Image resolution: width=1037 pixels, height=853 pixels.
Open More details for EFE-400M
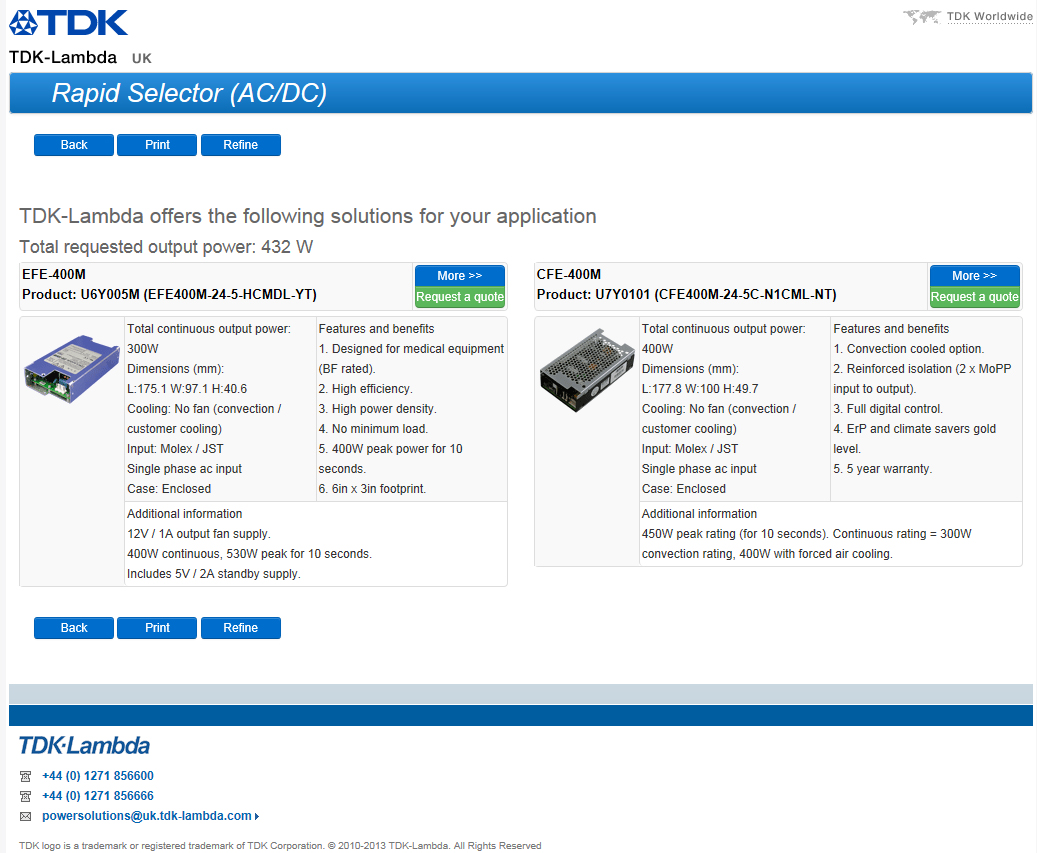[x=460, y=275]
